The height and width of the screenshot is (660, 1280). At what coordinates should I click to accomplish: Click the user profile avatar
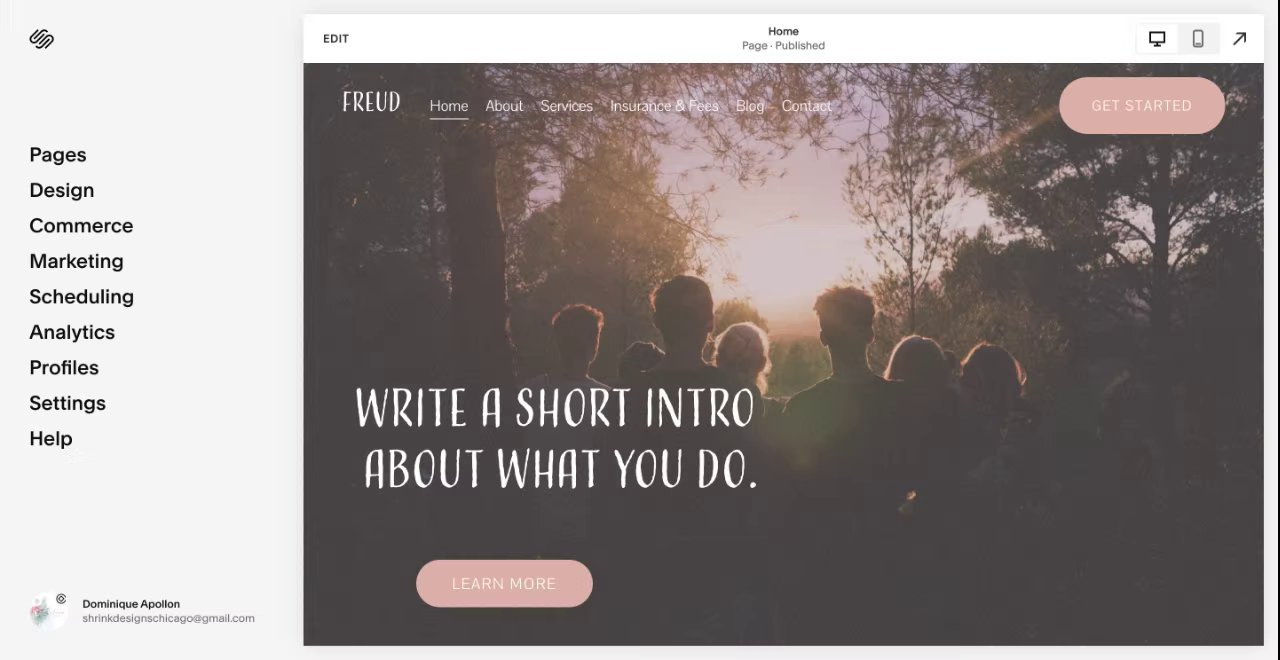(x=48, y=610)
